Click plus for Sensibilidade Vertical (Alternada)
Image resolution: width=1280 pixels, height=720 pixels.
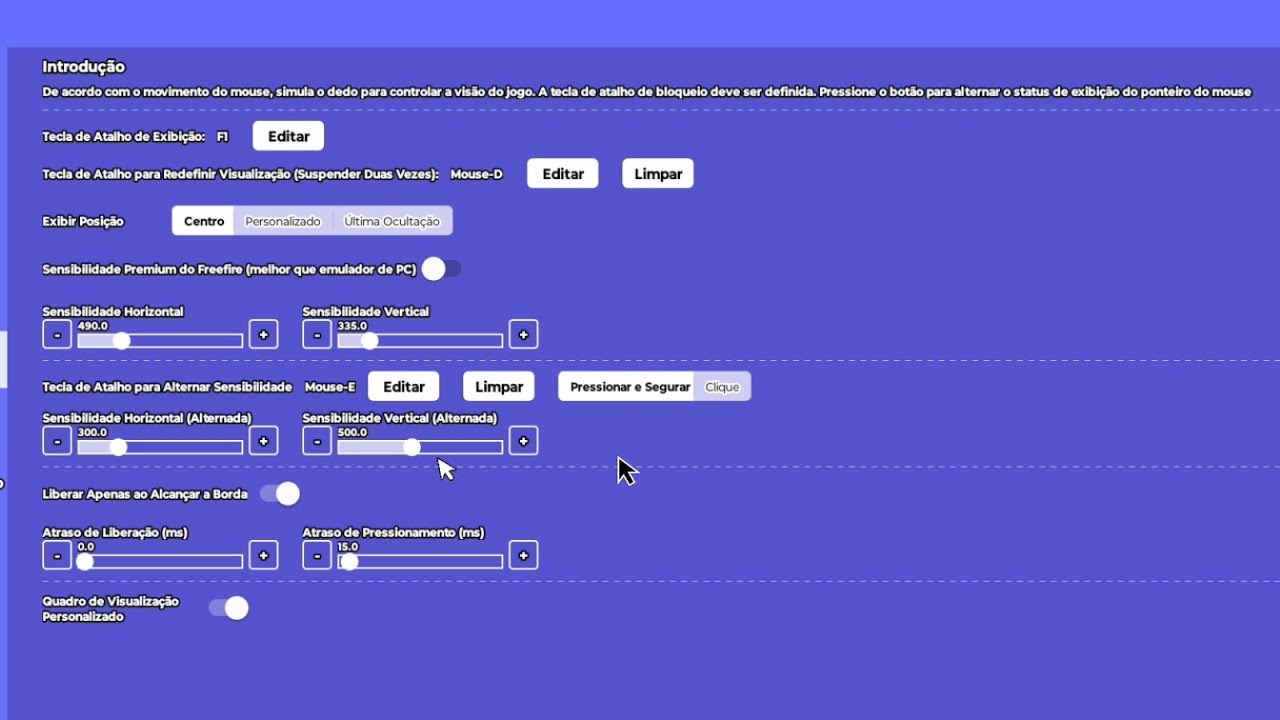(523, 441)
